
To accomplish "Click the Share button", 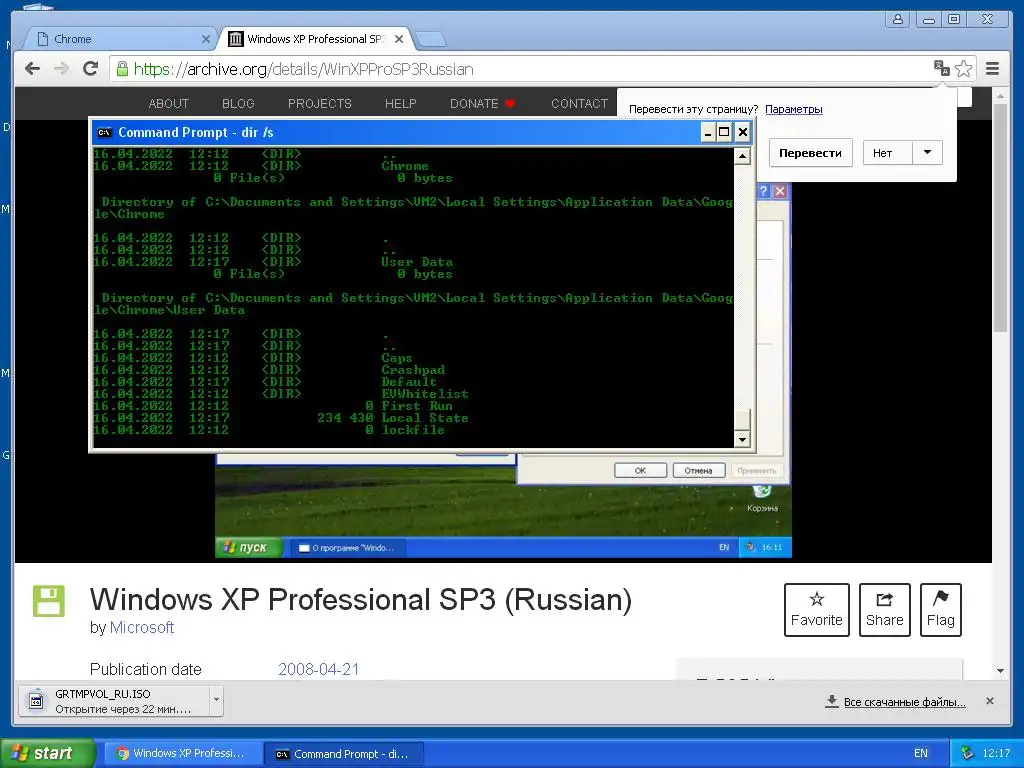I will coord(884,610).
